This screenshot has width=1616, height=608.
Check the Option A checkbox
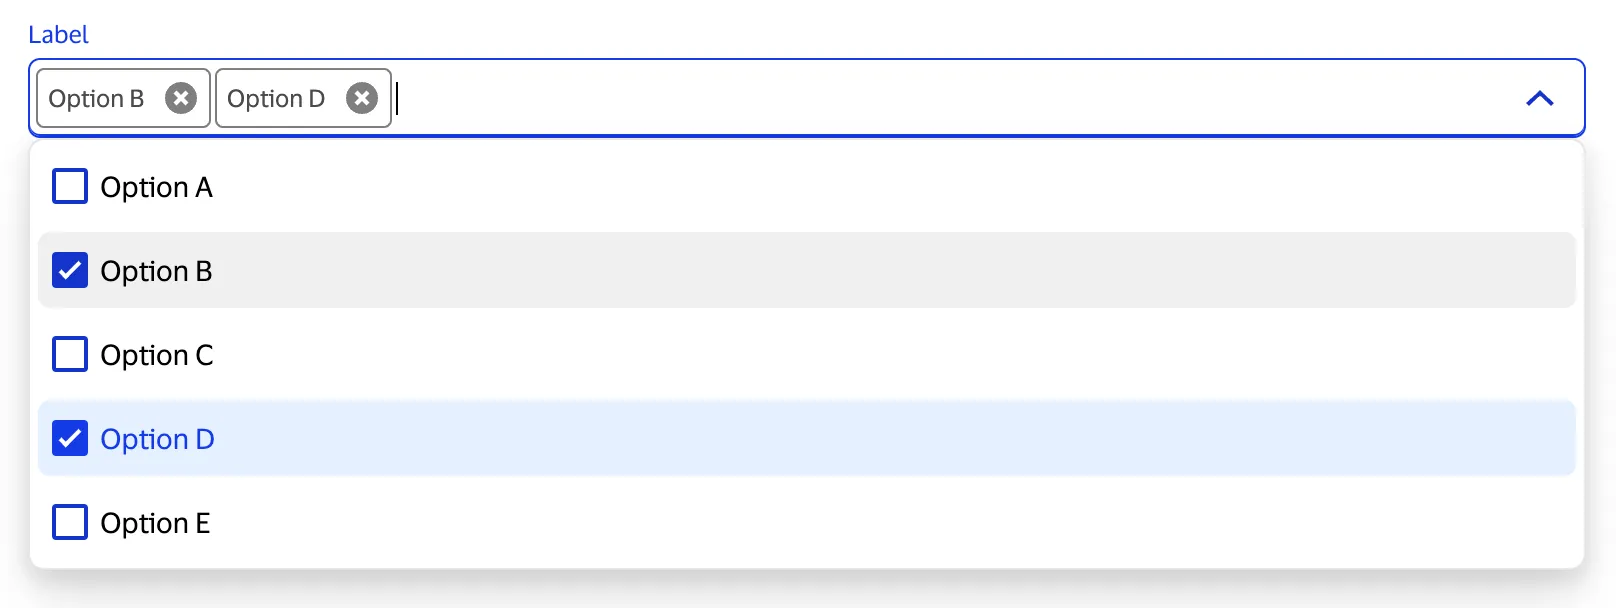[x=70, y=186]
